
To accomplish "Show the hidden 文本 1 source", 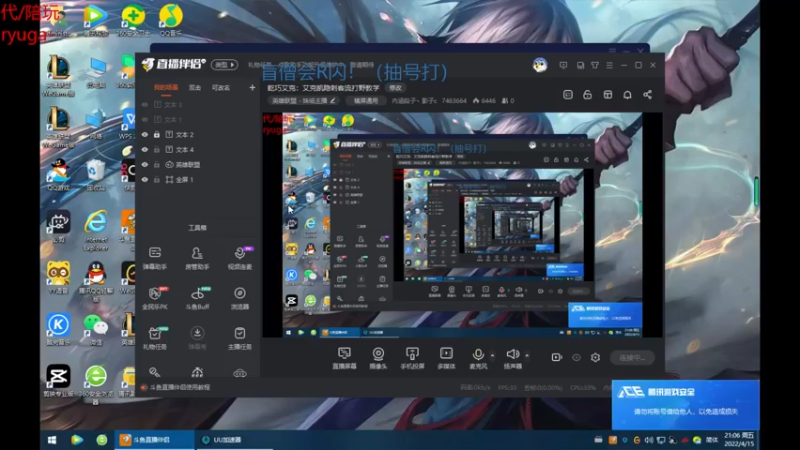I will [x=145, y=119].
